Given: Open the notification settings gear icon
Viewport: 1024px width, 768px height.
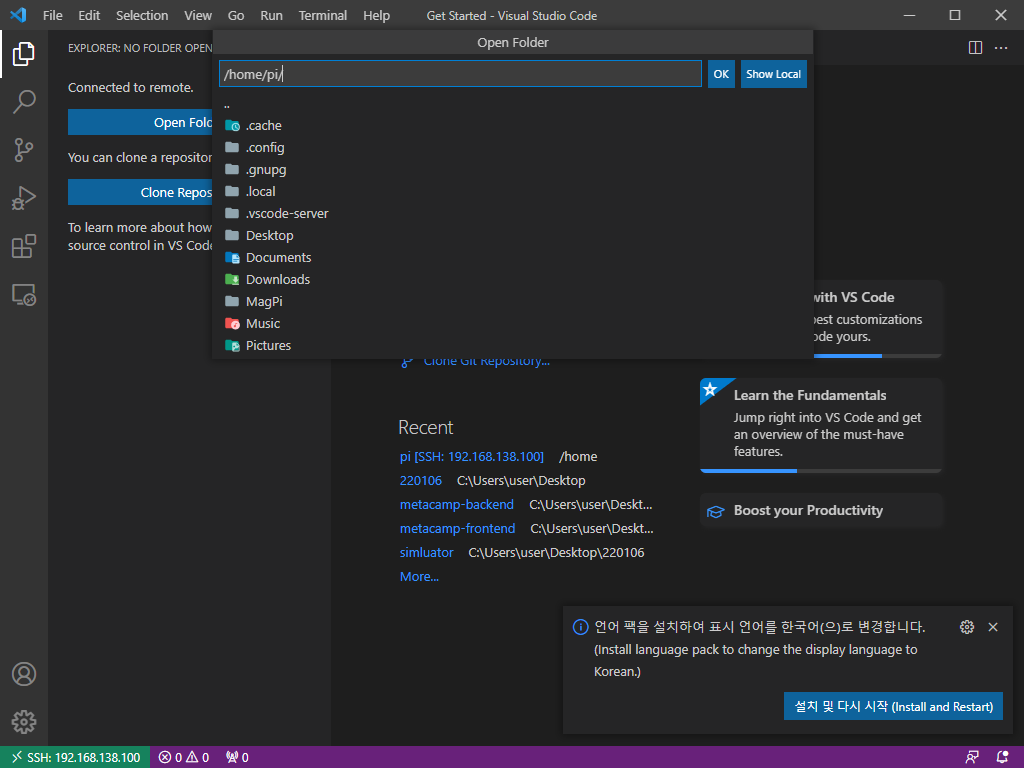Looking at the screenshot, I should 967,627.
